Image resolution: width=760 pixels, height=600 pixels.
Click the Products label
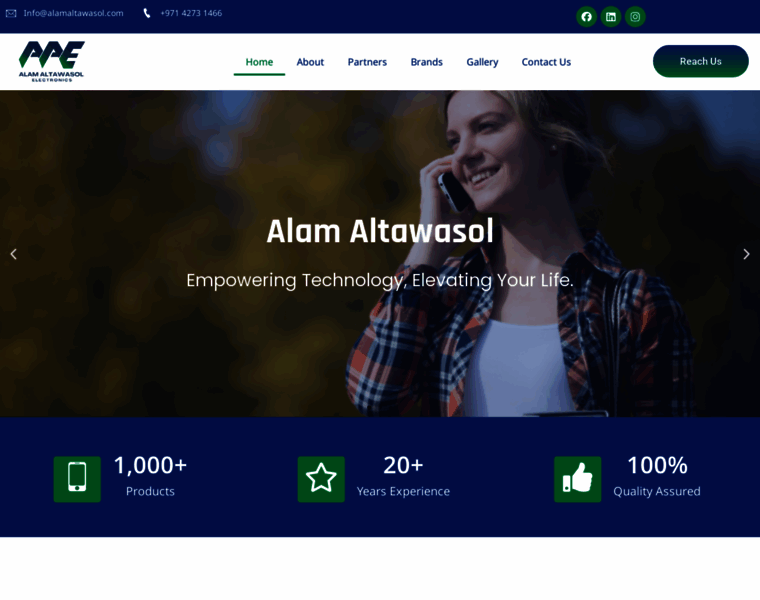(x=150, y=491)
